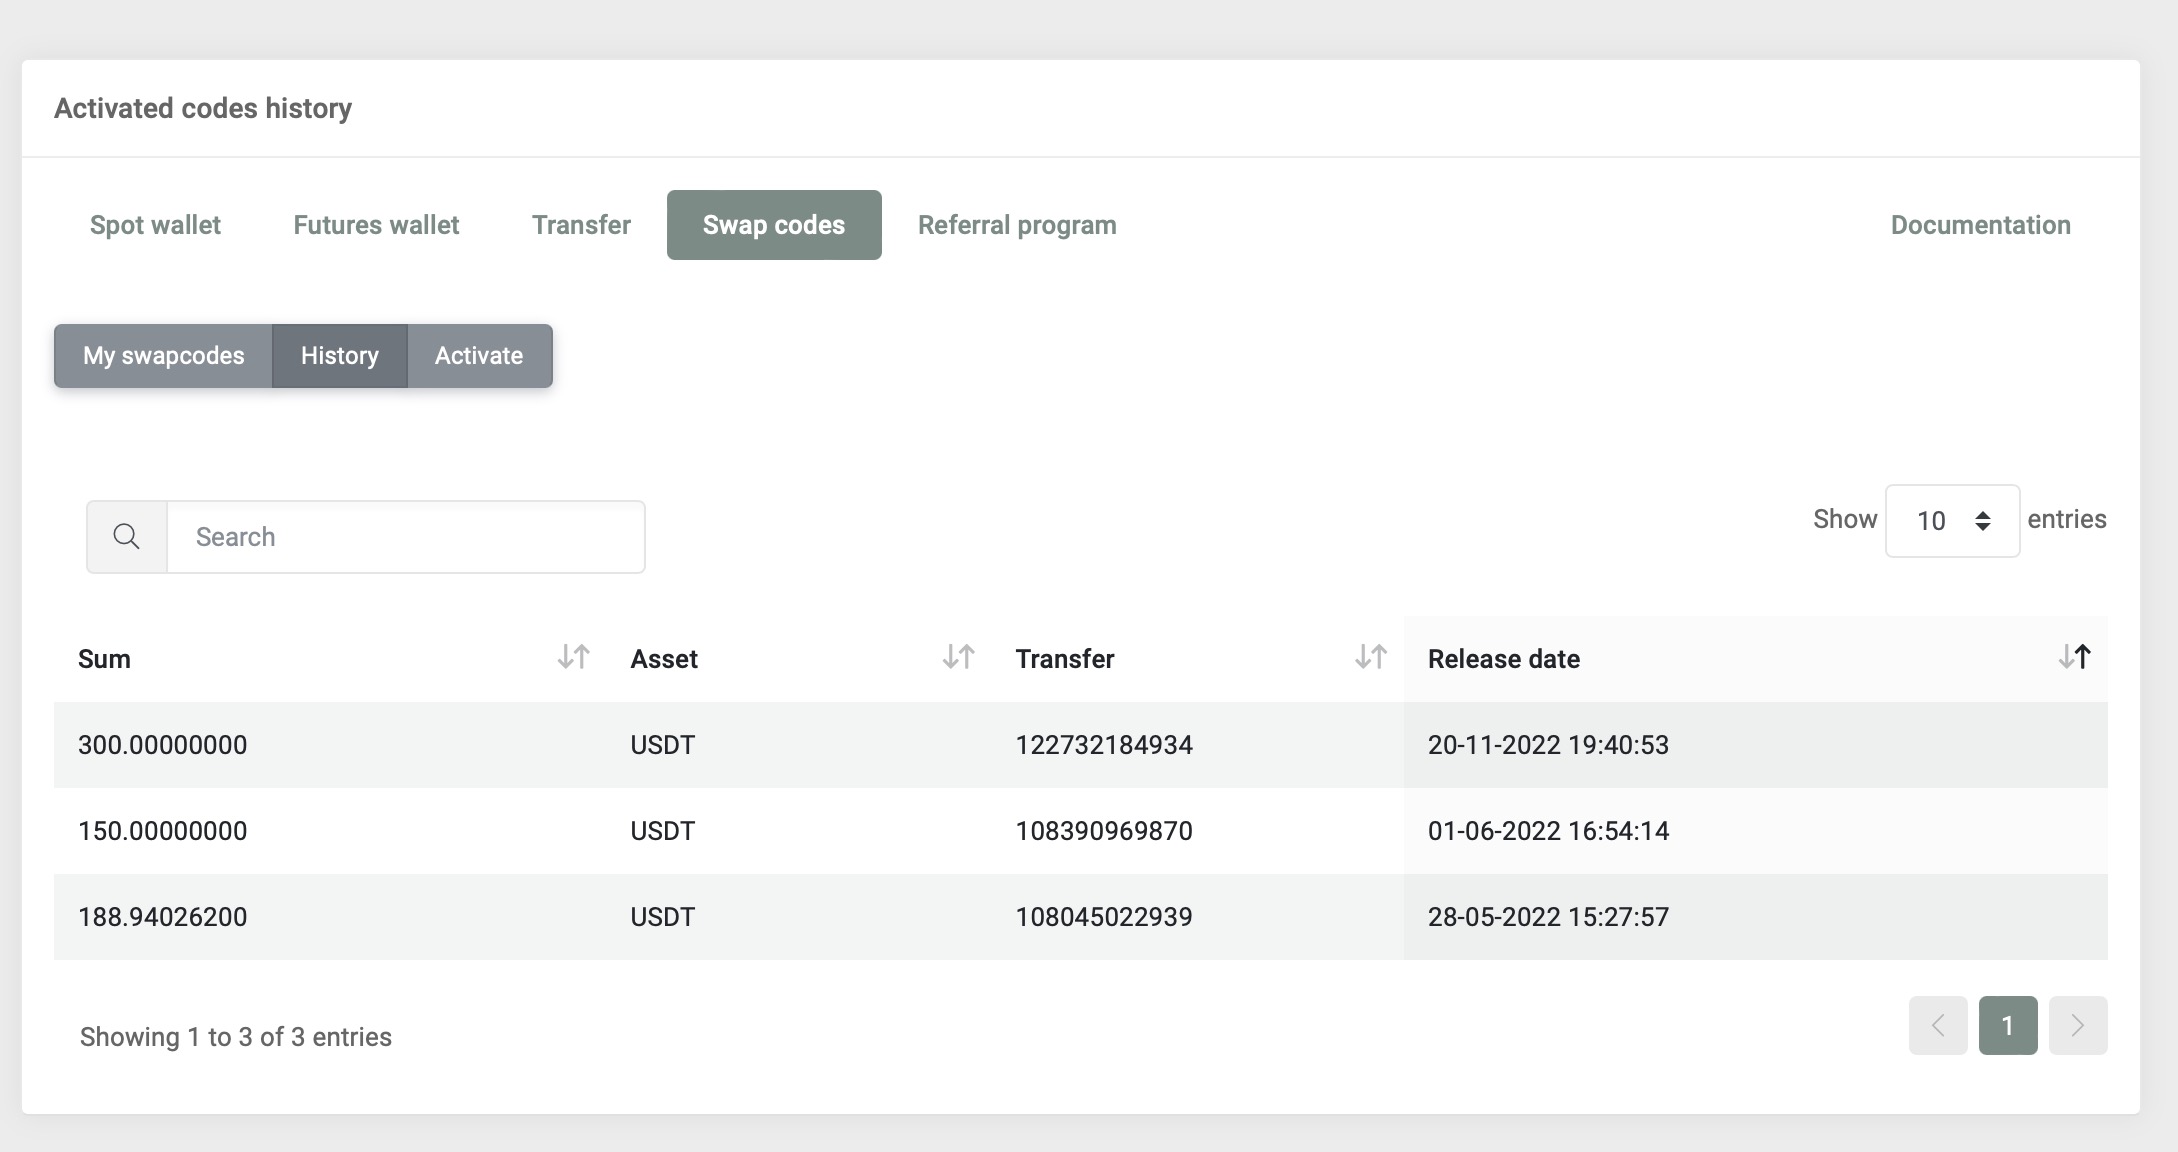Go to next page arrow
Viewport: 2178px width, 1152px height.
[2078, 1025]
